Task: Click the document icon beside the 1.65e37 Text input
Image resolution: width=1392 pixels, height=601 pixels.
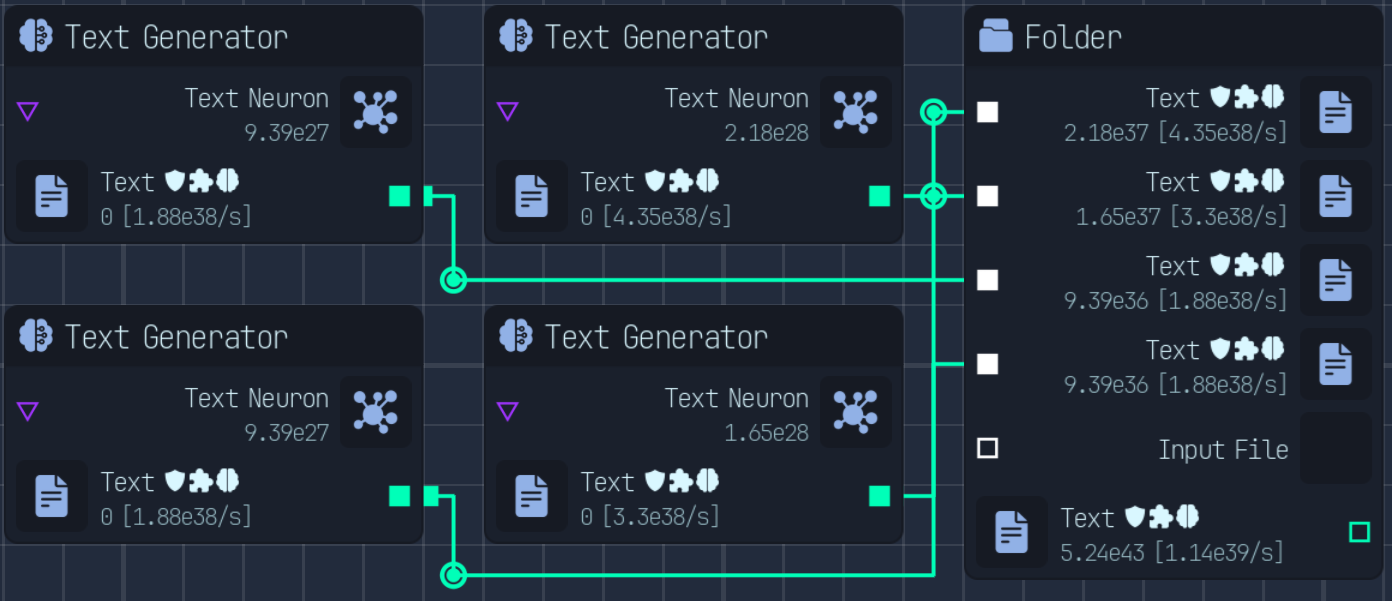Action: coord(1335,196)
